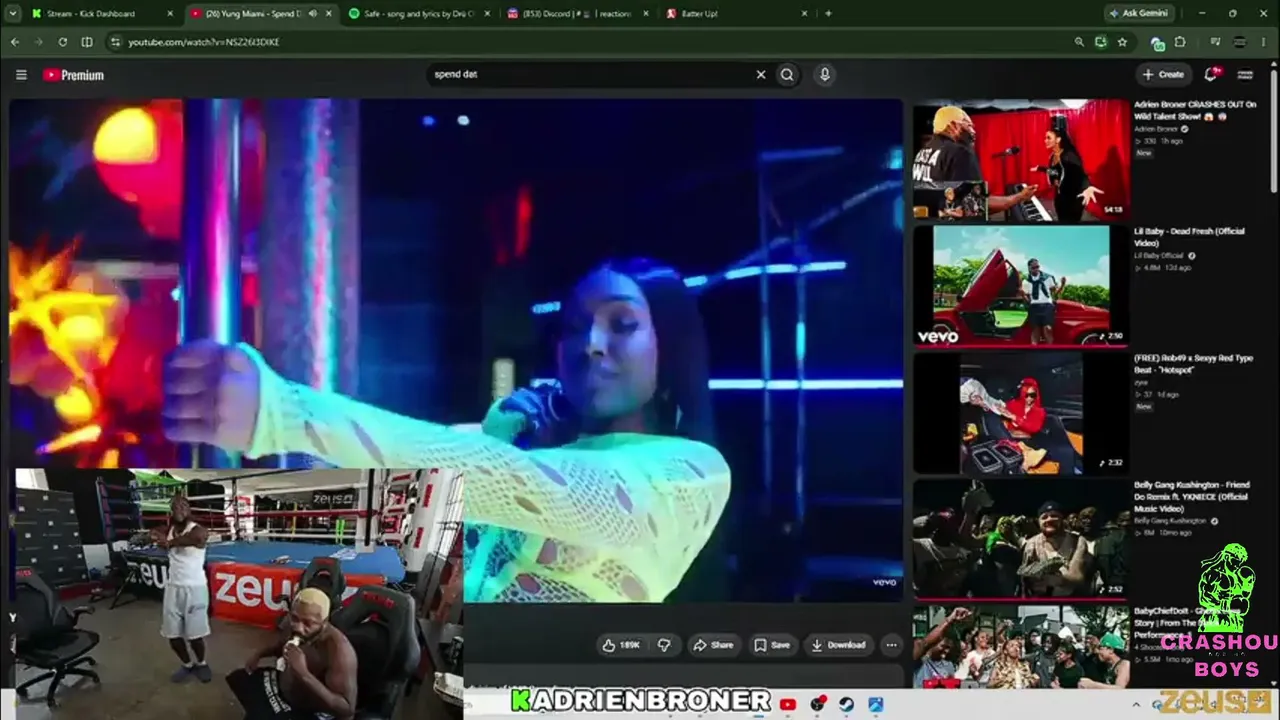Screen dimensions: 1280x720
Task: Reload the YouTube page
Action: (63, 42)
